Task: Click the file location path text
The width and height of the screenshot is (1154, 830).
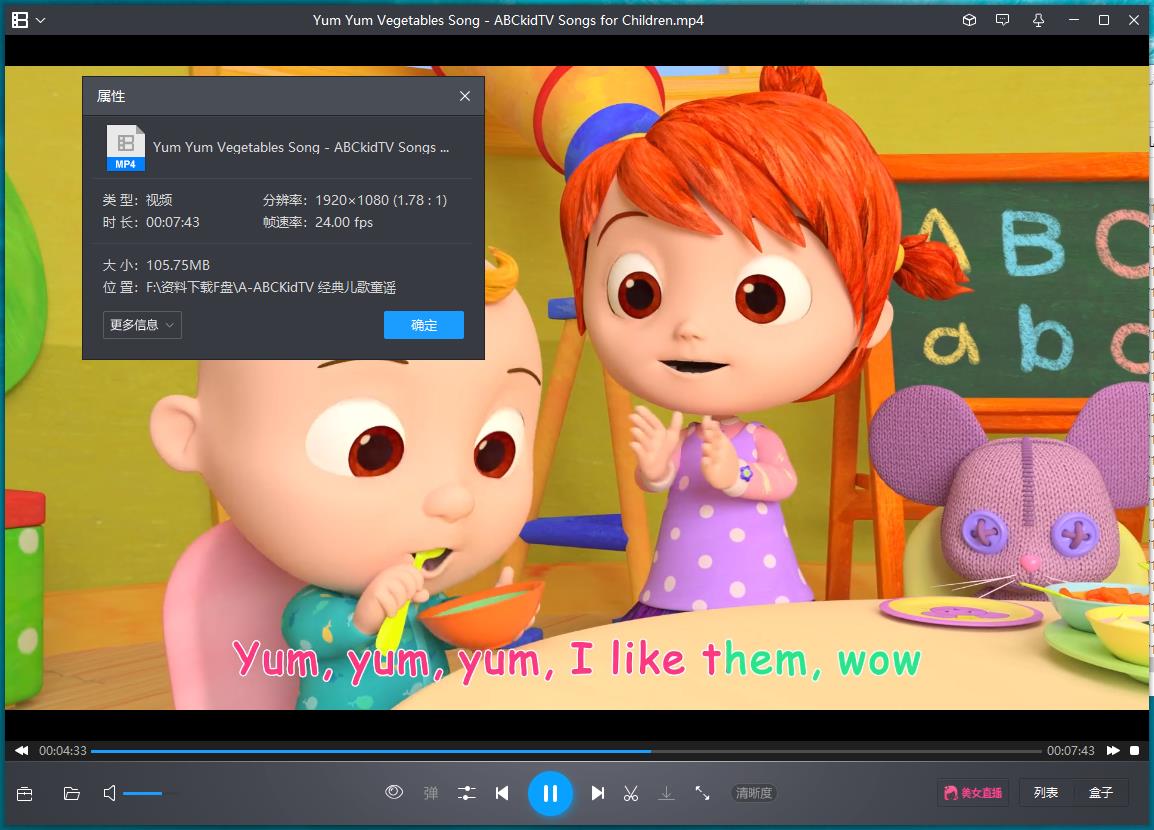Action: pyautogui.click(x=271, y=287)
